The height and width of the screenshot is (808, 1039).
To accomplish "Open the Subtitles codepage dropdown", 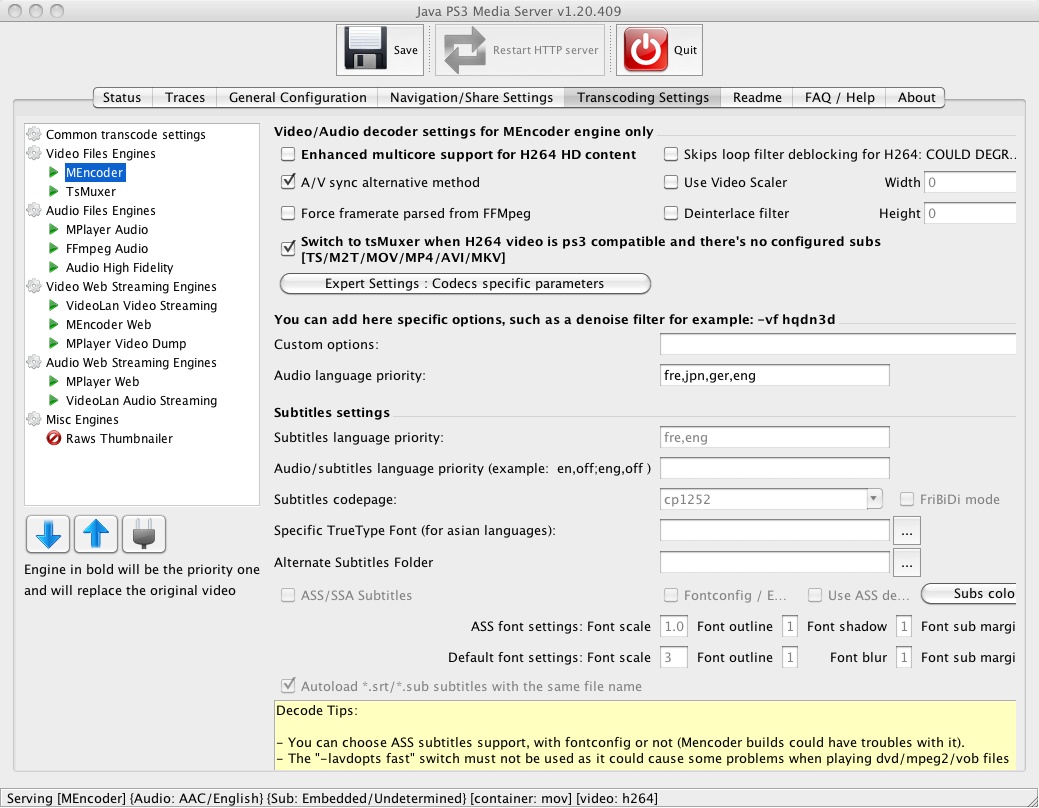I will tap(872, 498).
